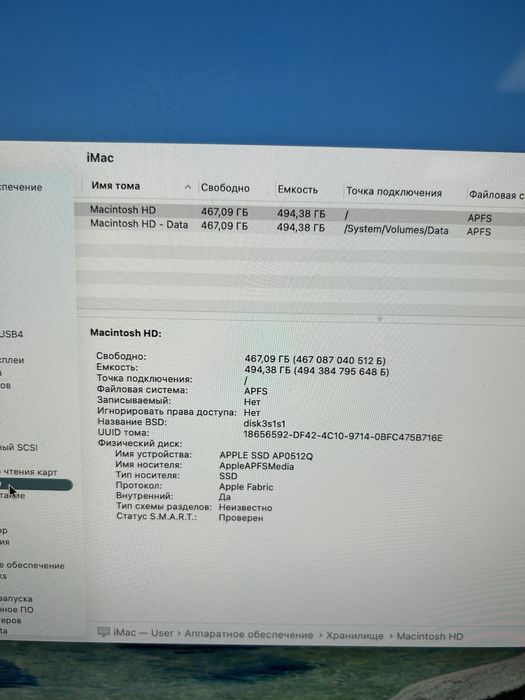Open Аппаратное обеспечение in the path bar
This screenshot has height=700, width=525.
click(x=249, y=634)
